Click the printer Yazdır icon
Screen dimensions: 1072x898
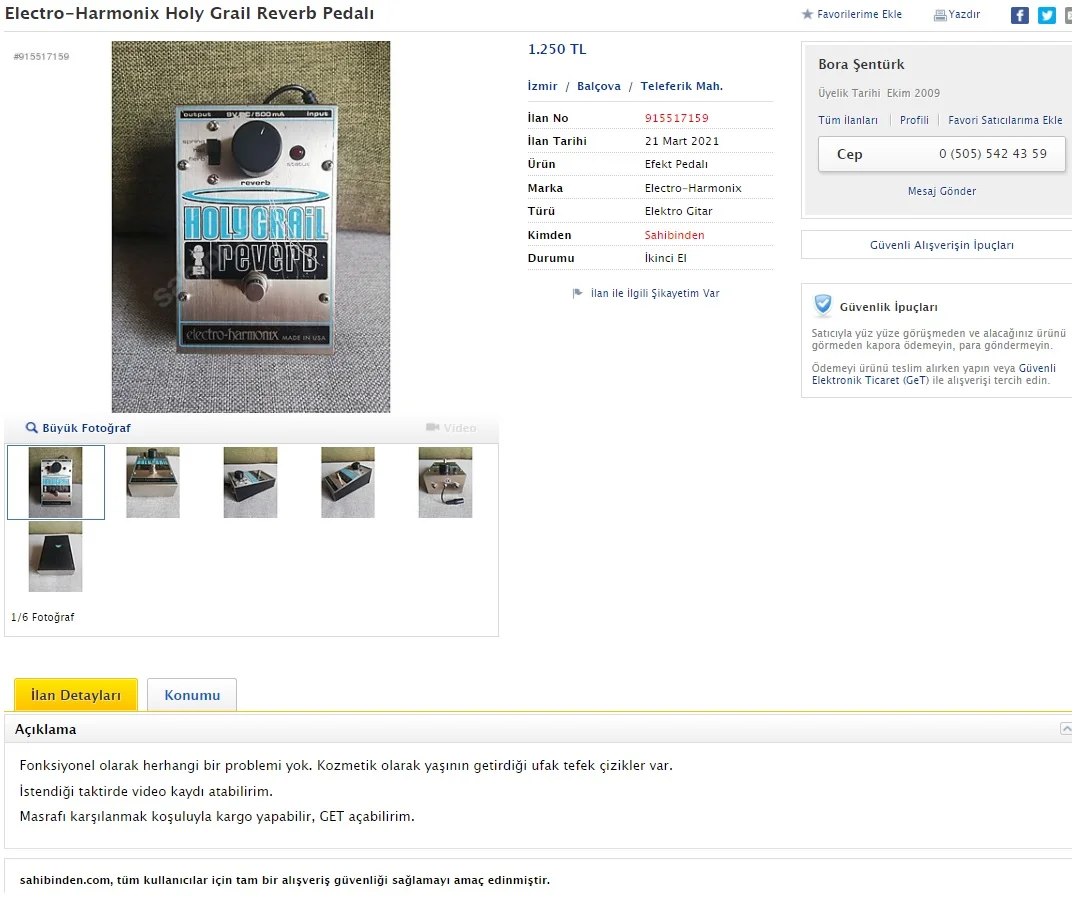(x=940, y=15)
